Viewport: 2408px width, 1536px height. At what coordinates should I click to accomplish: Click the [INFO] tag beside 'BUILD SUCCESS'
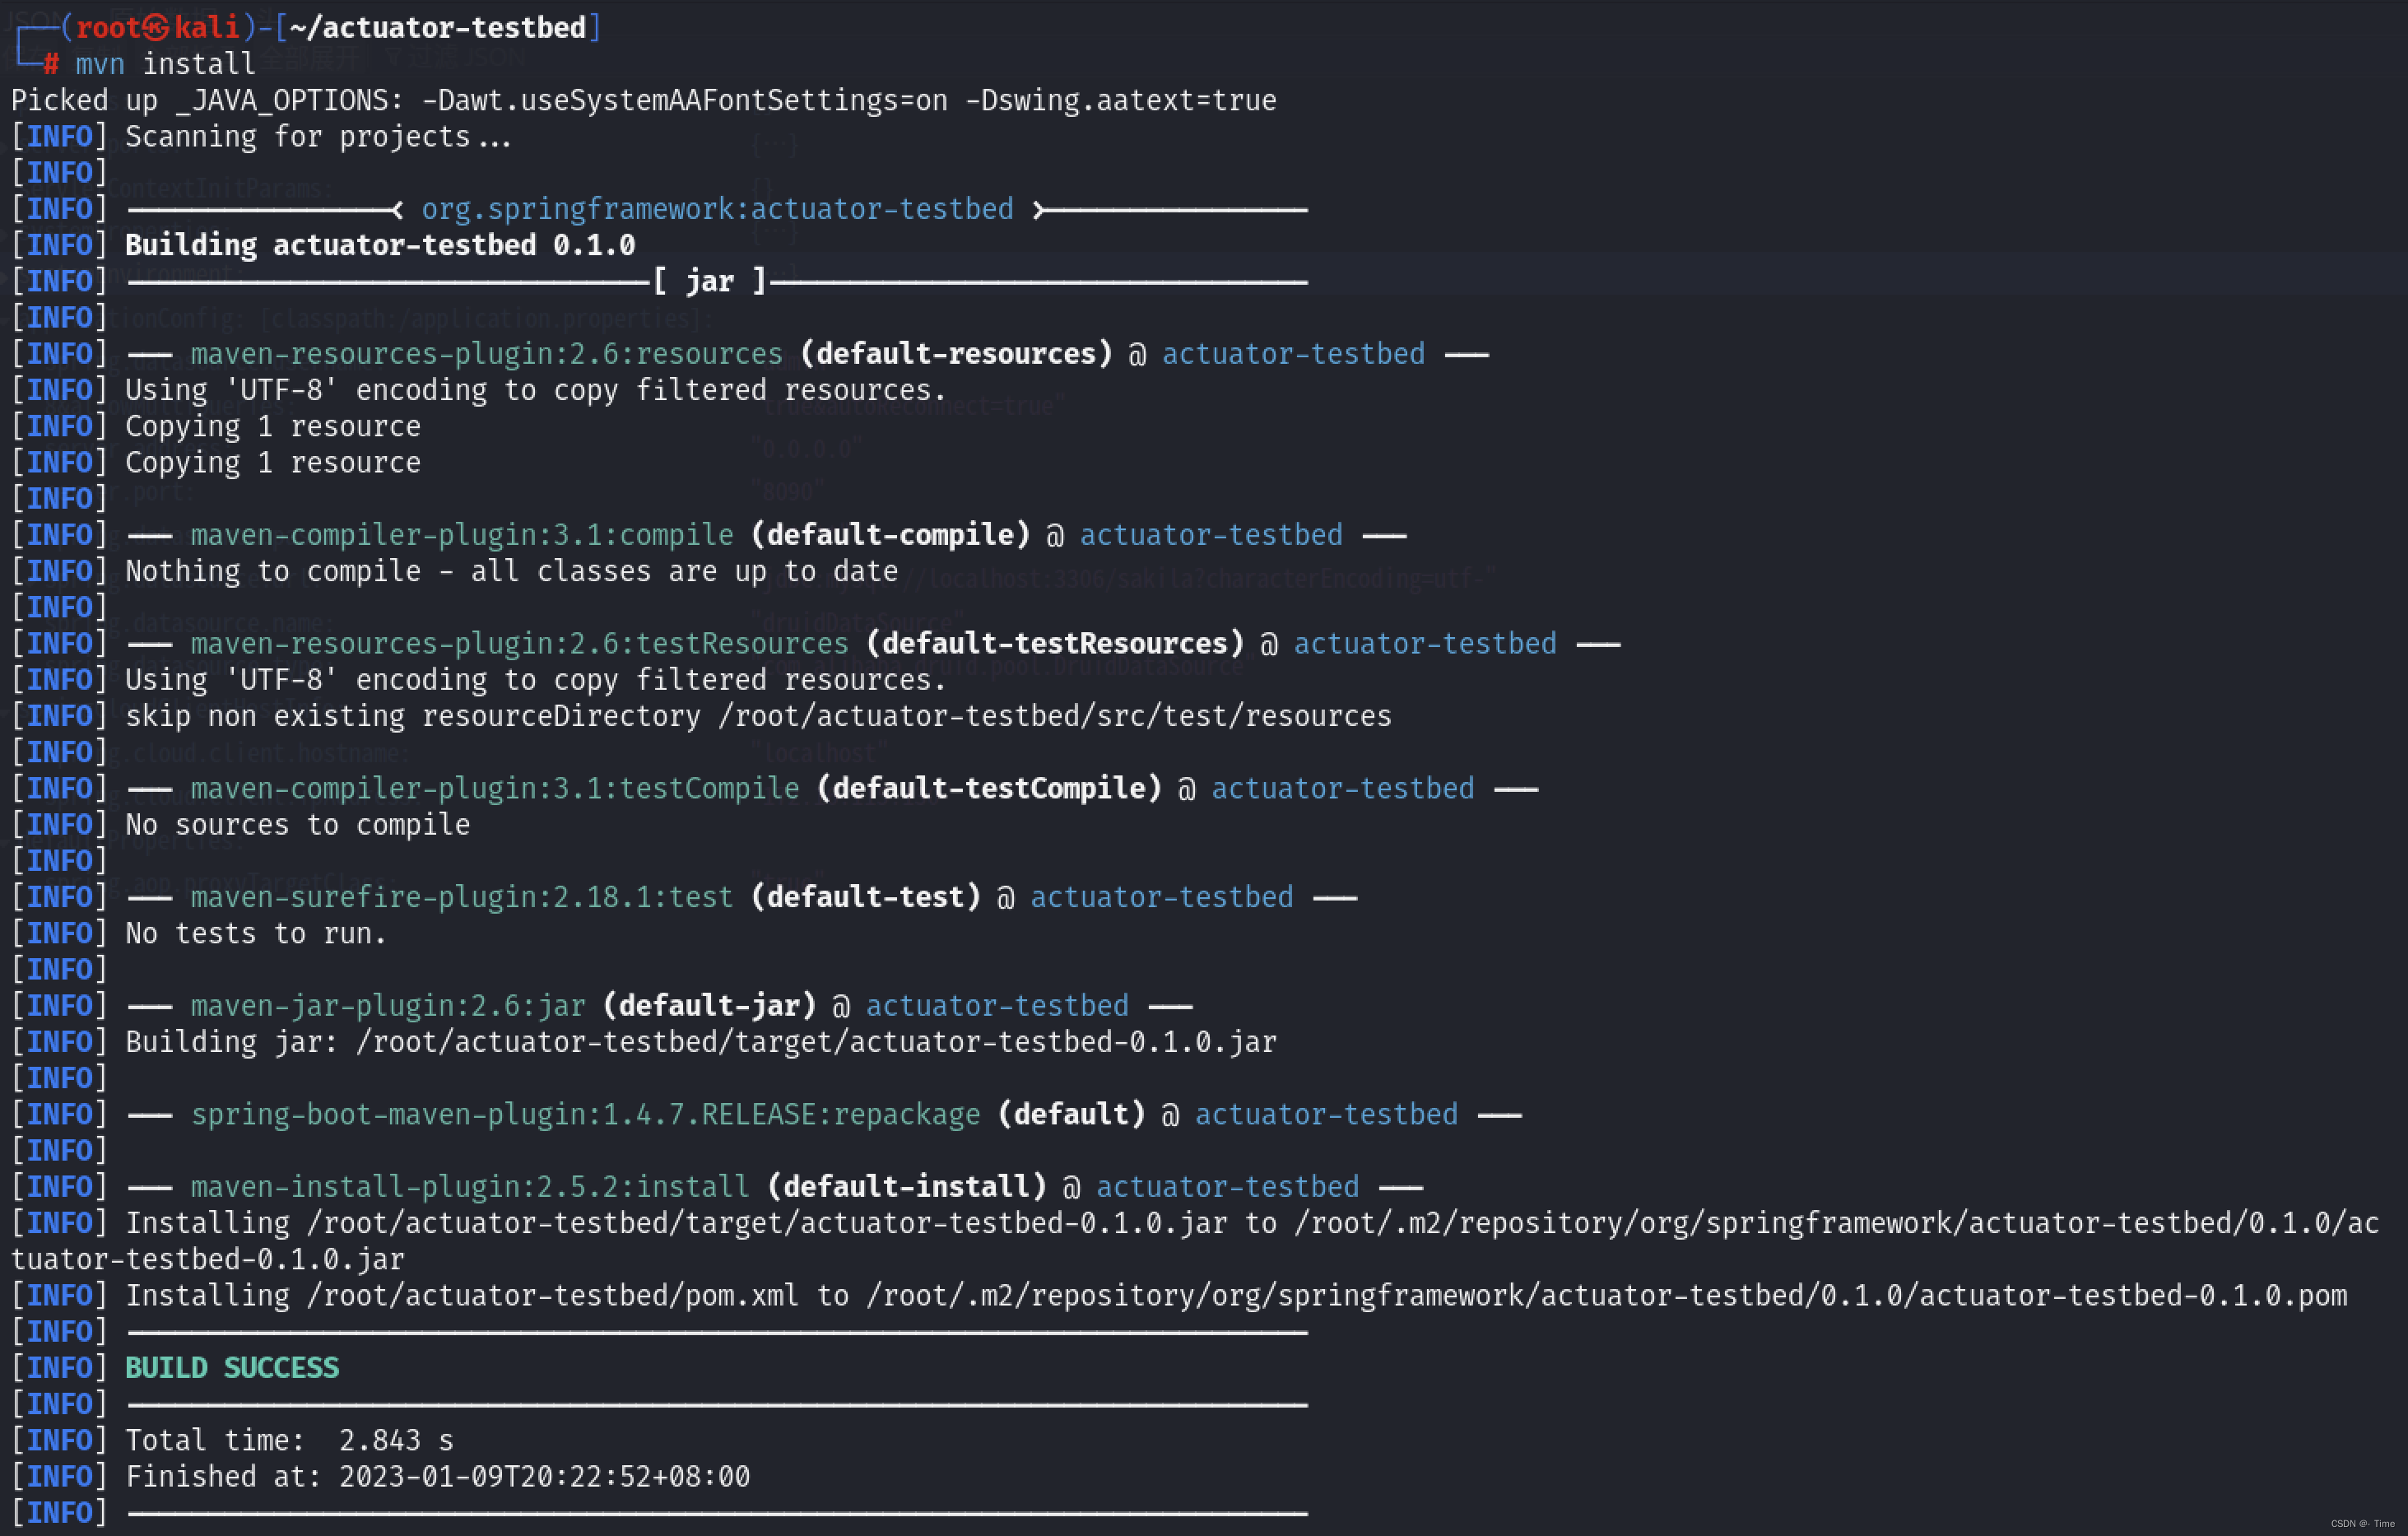coord(59,1367)
